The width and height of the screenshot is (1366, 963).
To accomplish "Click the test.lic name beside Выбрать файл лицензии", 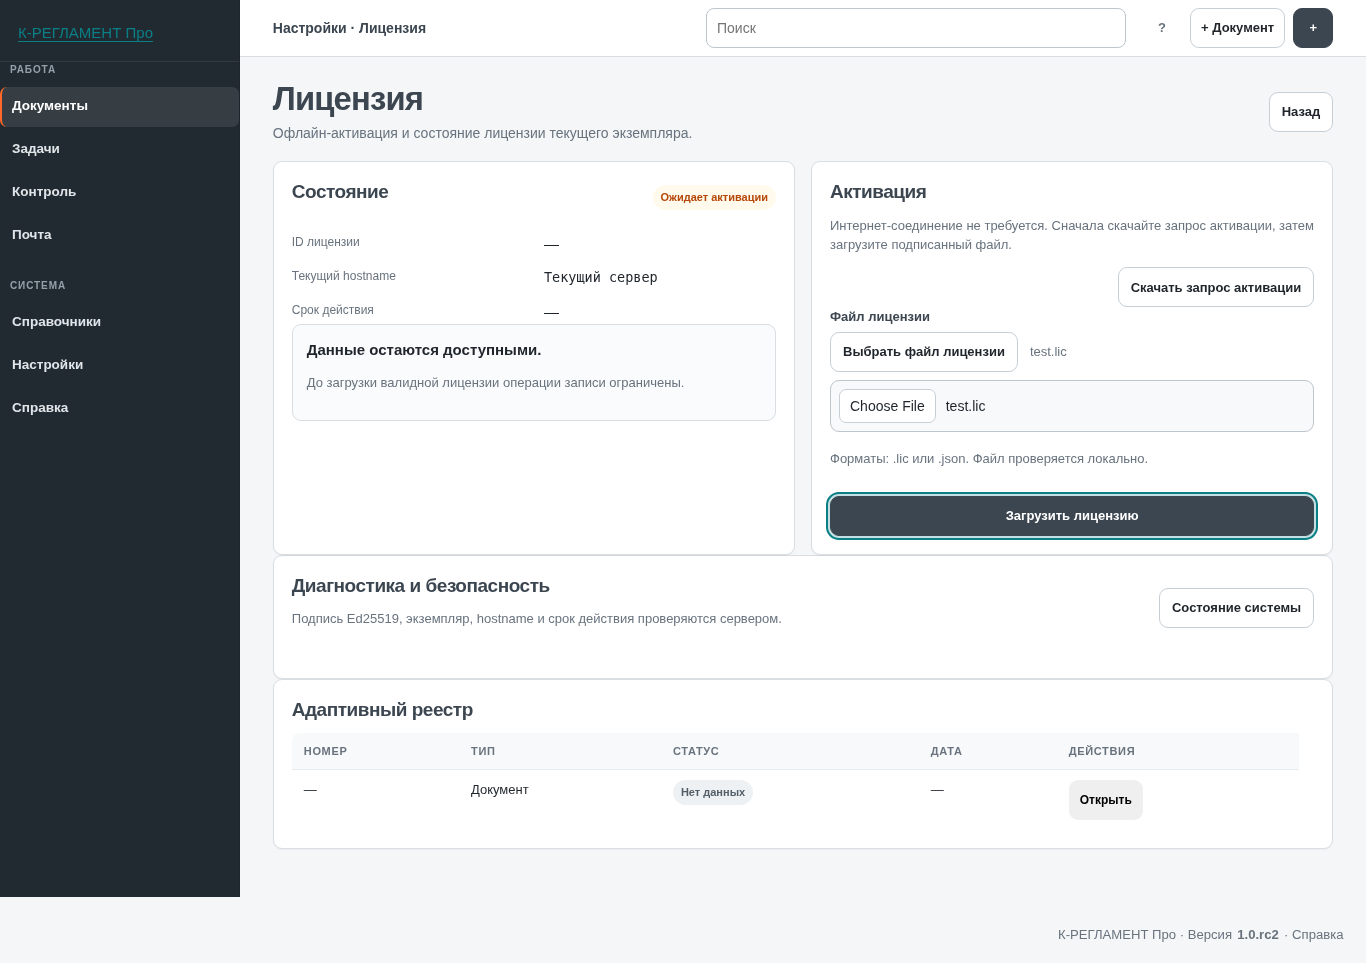I will 1048,352.
